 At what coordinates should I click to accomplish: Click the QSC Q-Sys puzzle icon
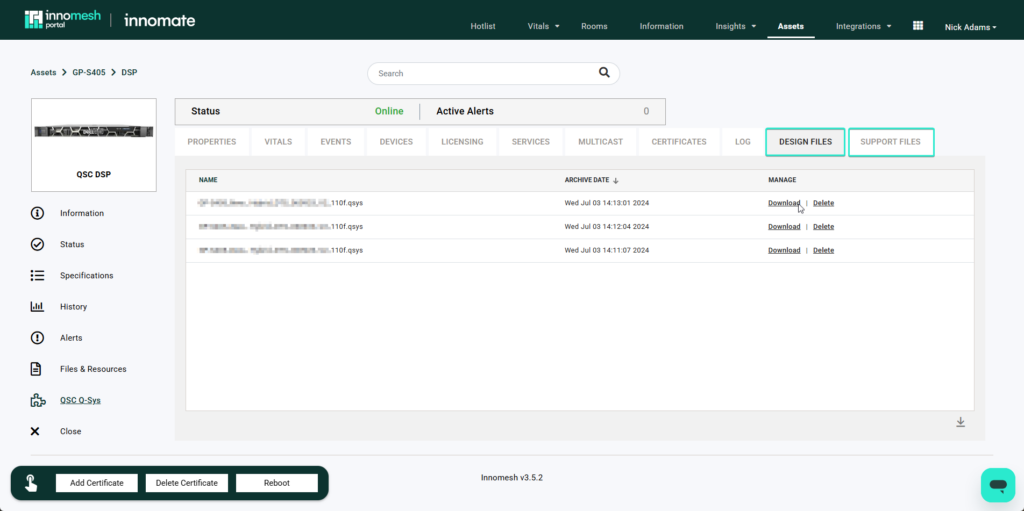(38, 401)
